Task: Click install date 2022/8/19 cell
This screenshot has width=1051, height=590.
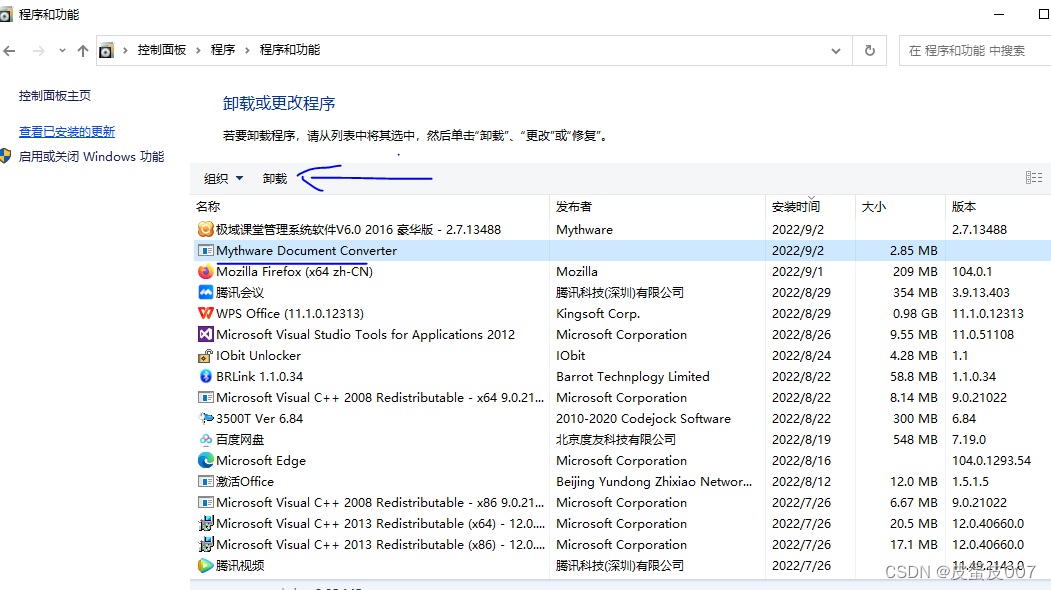Action: 801,439
